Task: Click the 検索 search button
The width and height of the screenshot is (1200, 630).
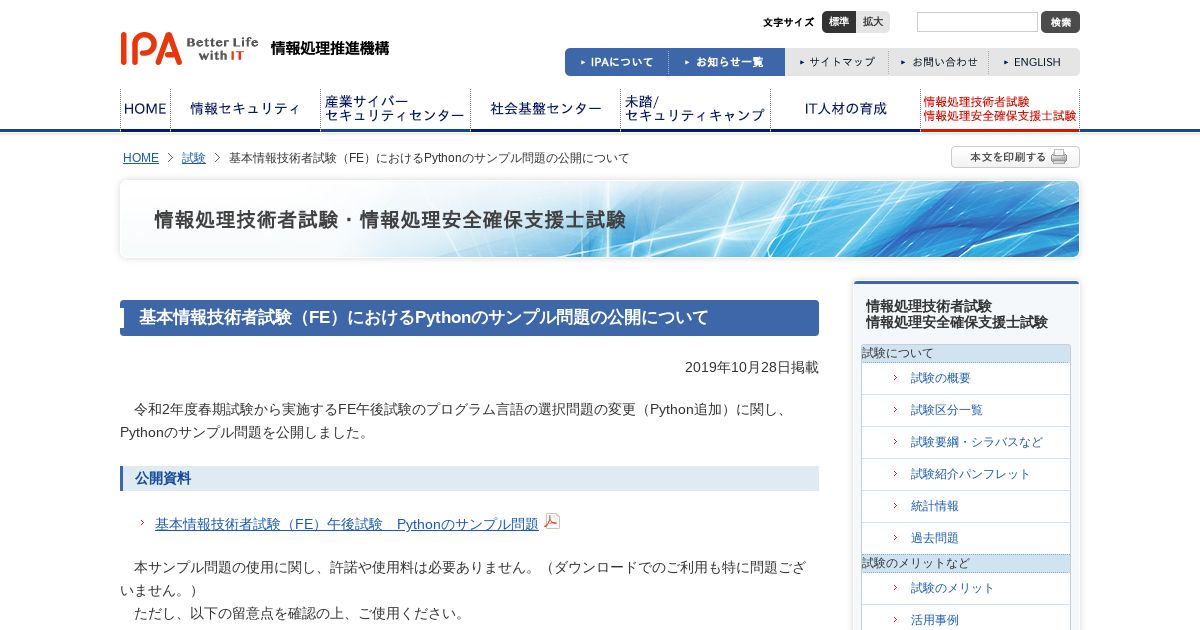Action: [1060, 22]
